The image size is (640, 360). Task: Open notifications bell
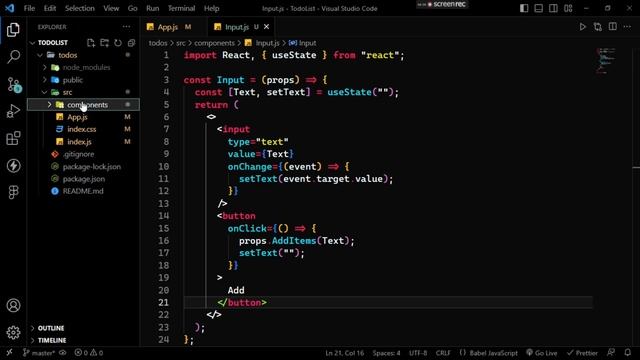pyautogui.click(x=627, y=353)
